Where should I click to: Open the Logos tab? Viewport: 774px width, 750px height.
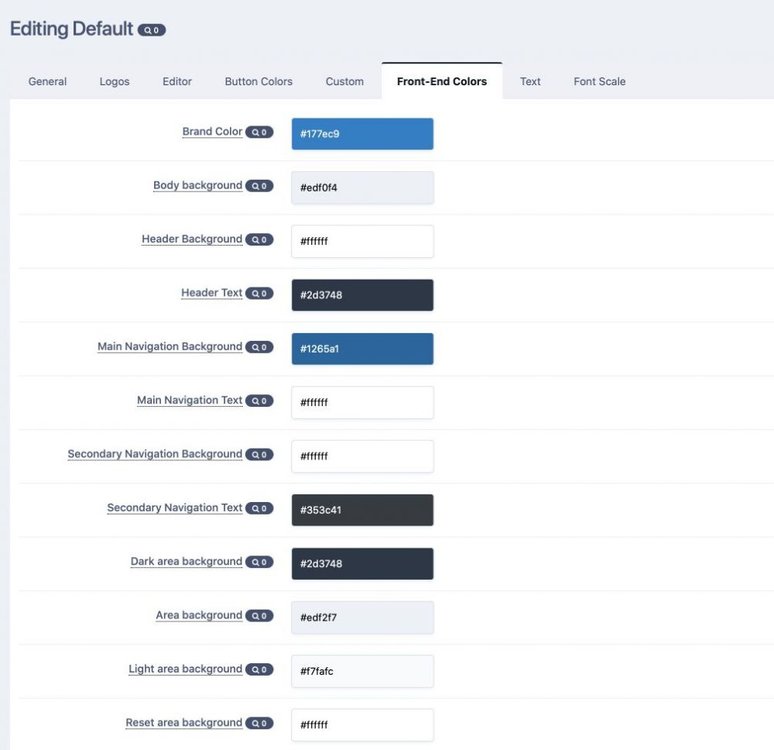114,81
